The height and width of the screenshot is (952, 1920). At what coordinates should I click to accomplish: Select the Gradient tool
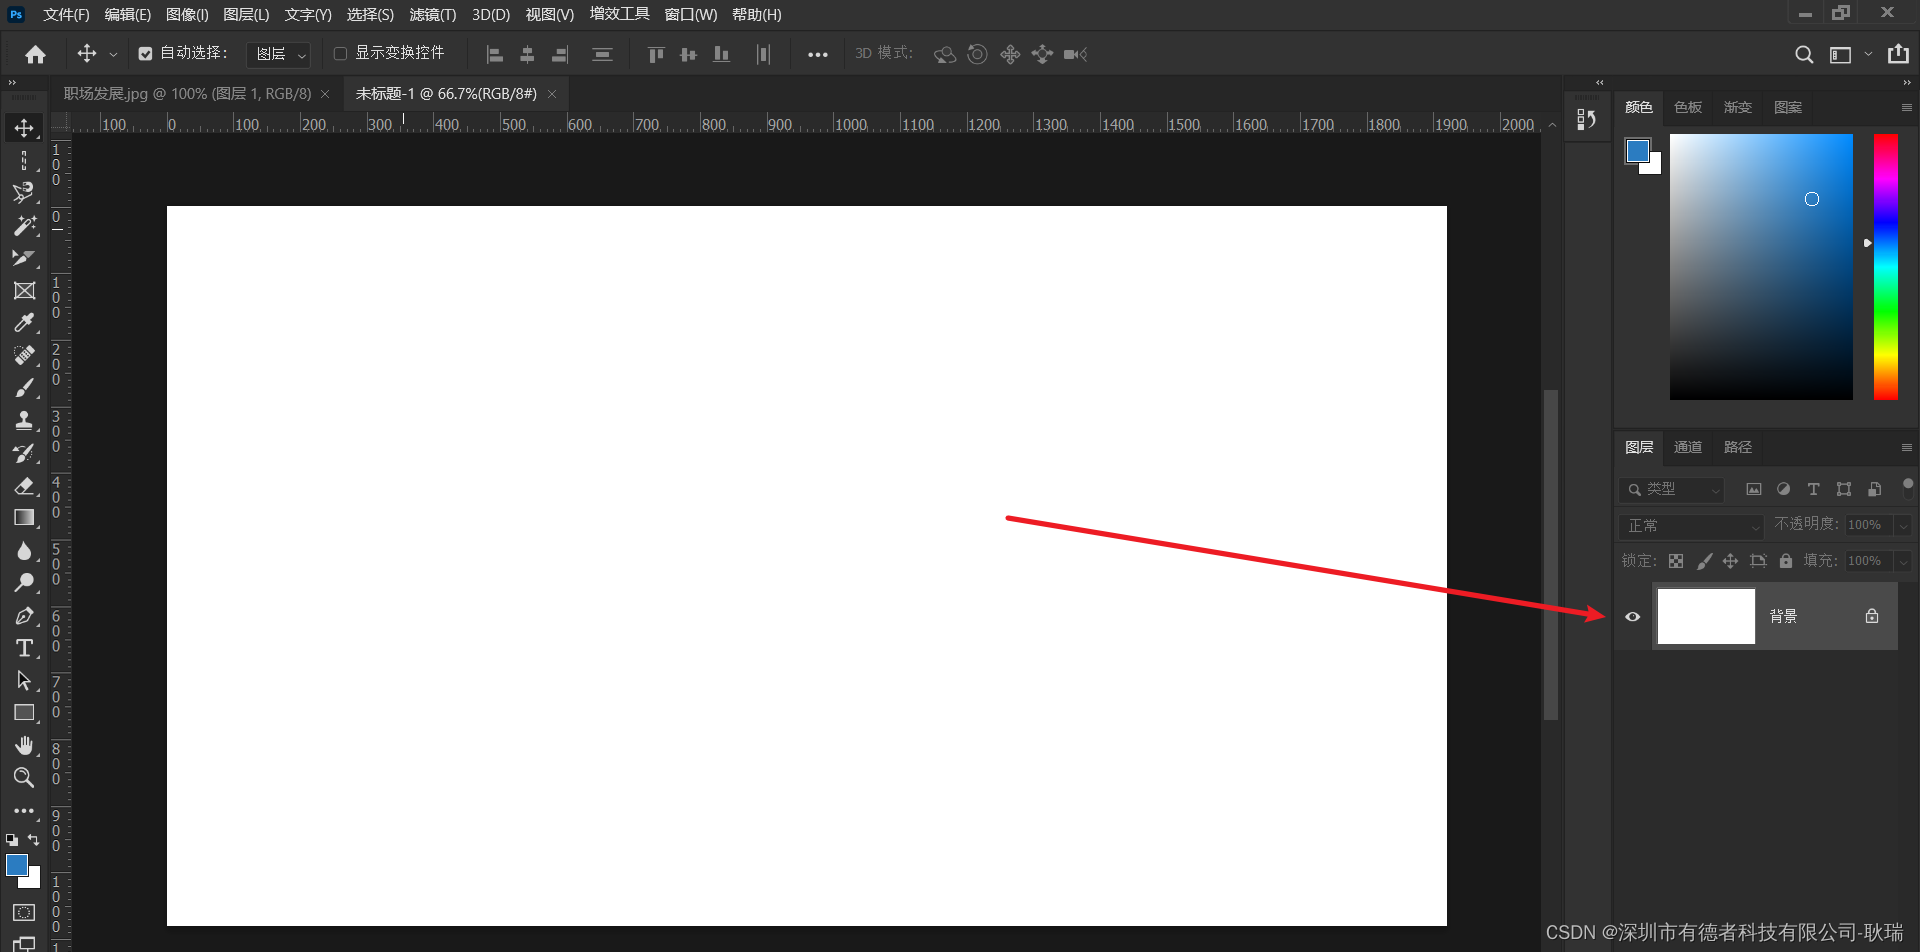[24, 517]
